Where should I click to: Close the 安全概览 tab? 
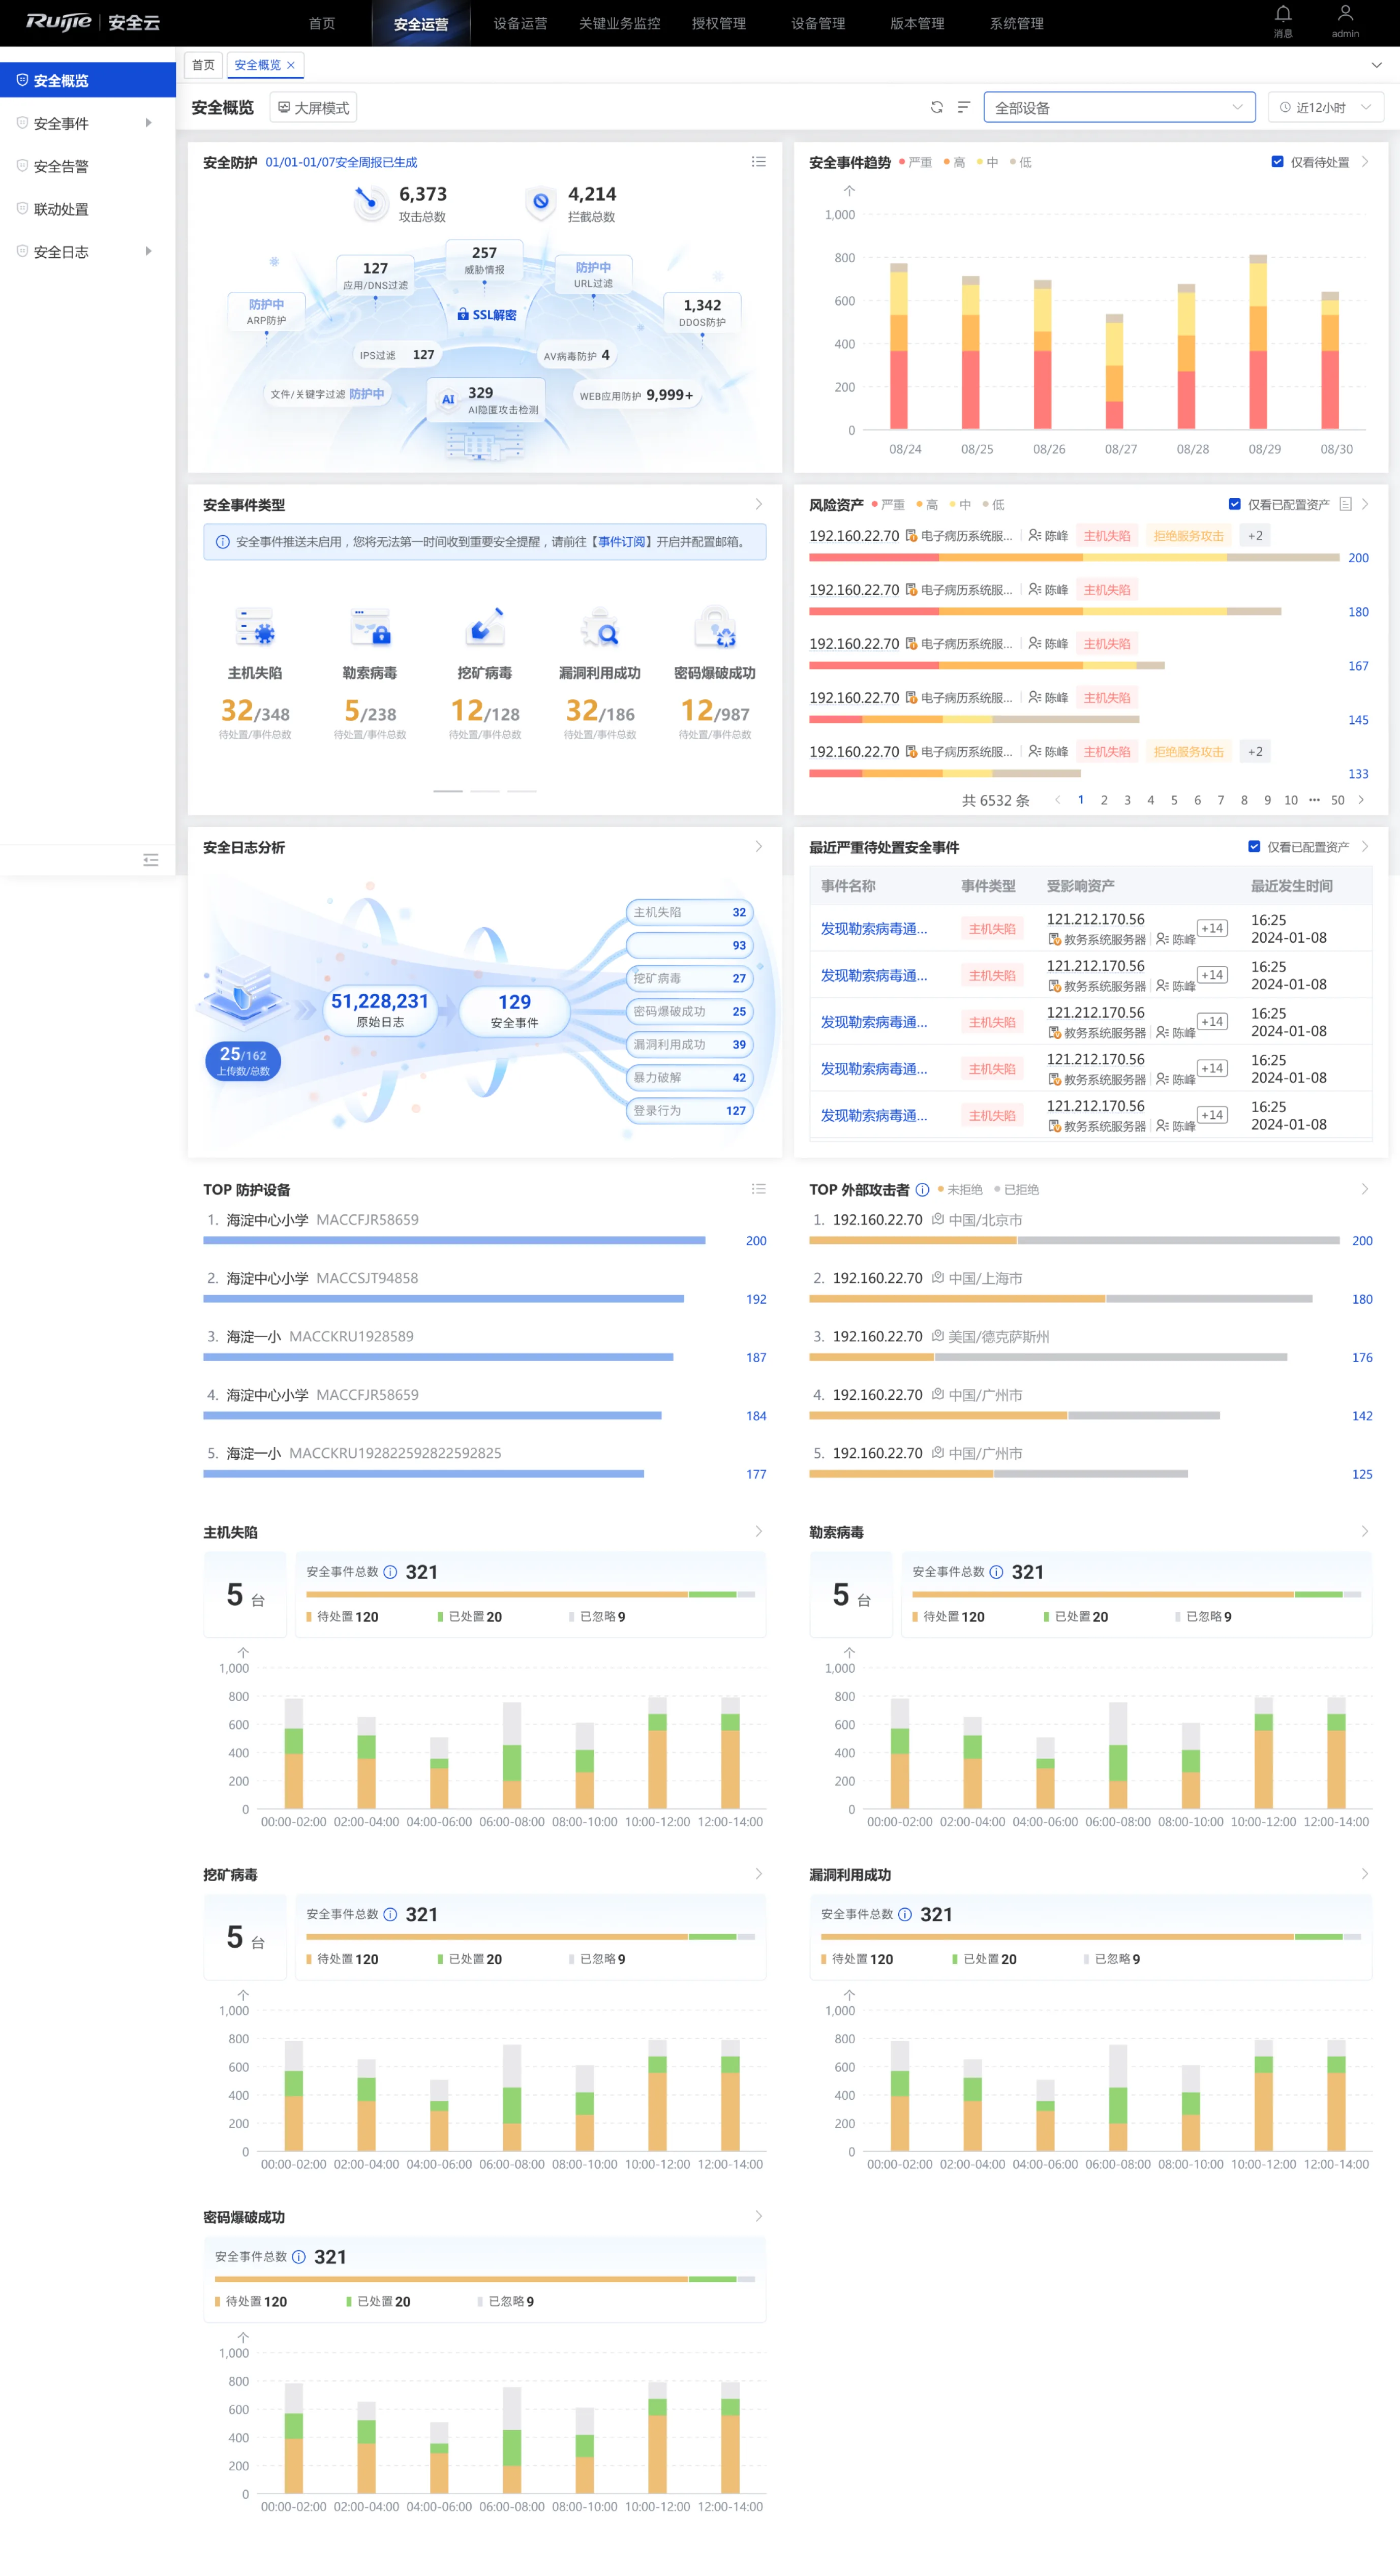[291, 65]
